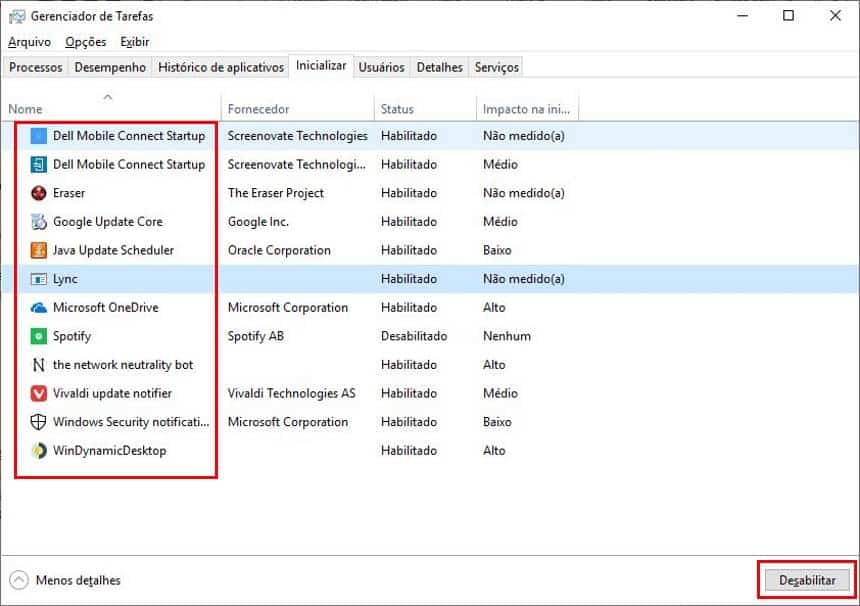Select the red Eraser icon
The width and height of the screenshot is (860, 606).
38,192
